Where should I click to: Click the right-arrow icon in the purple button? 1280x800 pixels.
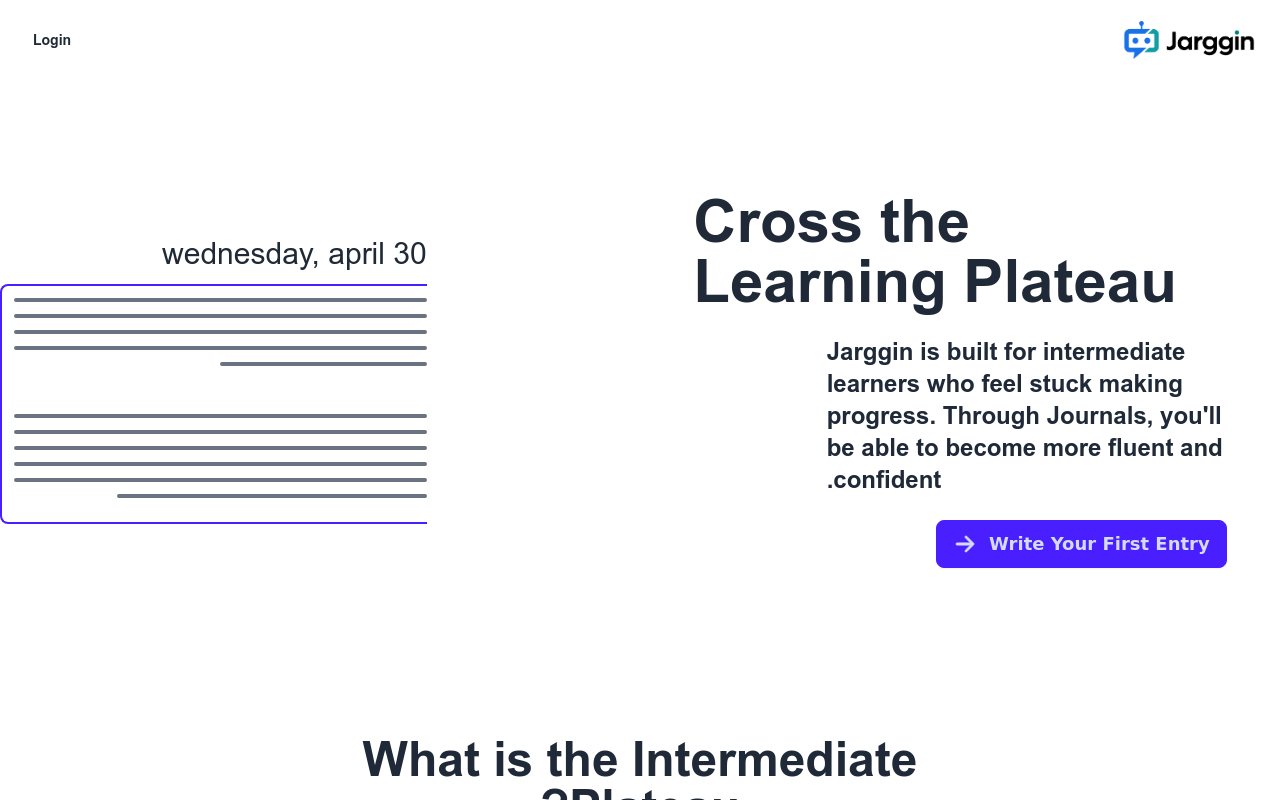tap(965, 544)
